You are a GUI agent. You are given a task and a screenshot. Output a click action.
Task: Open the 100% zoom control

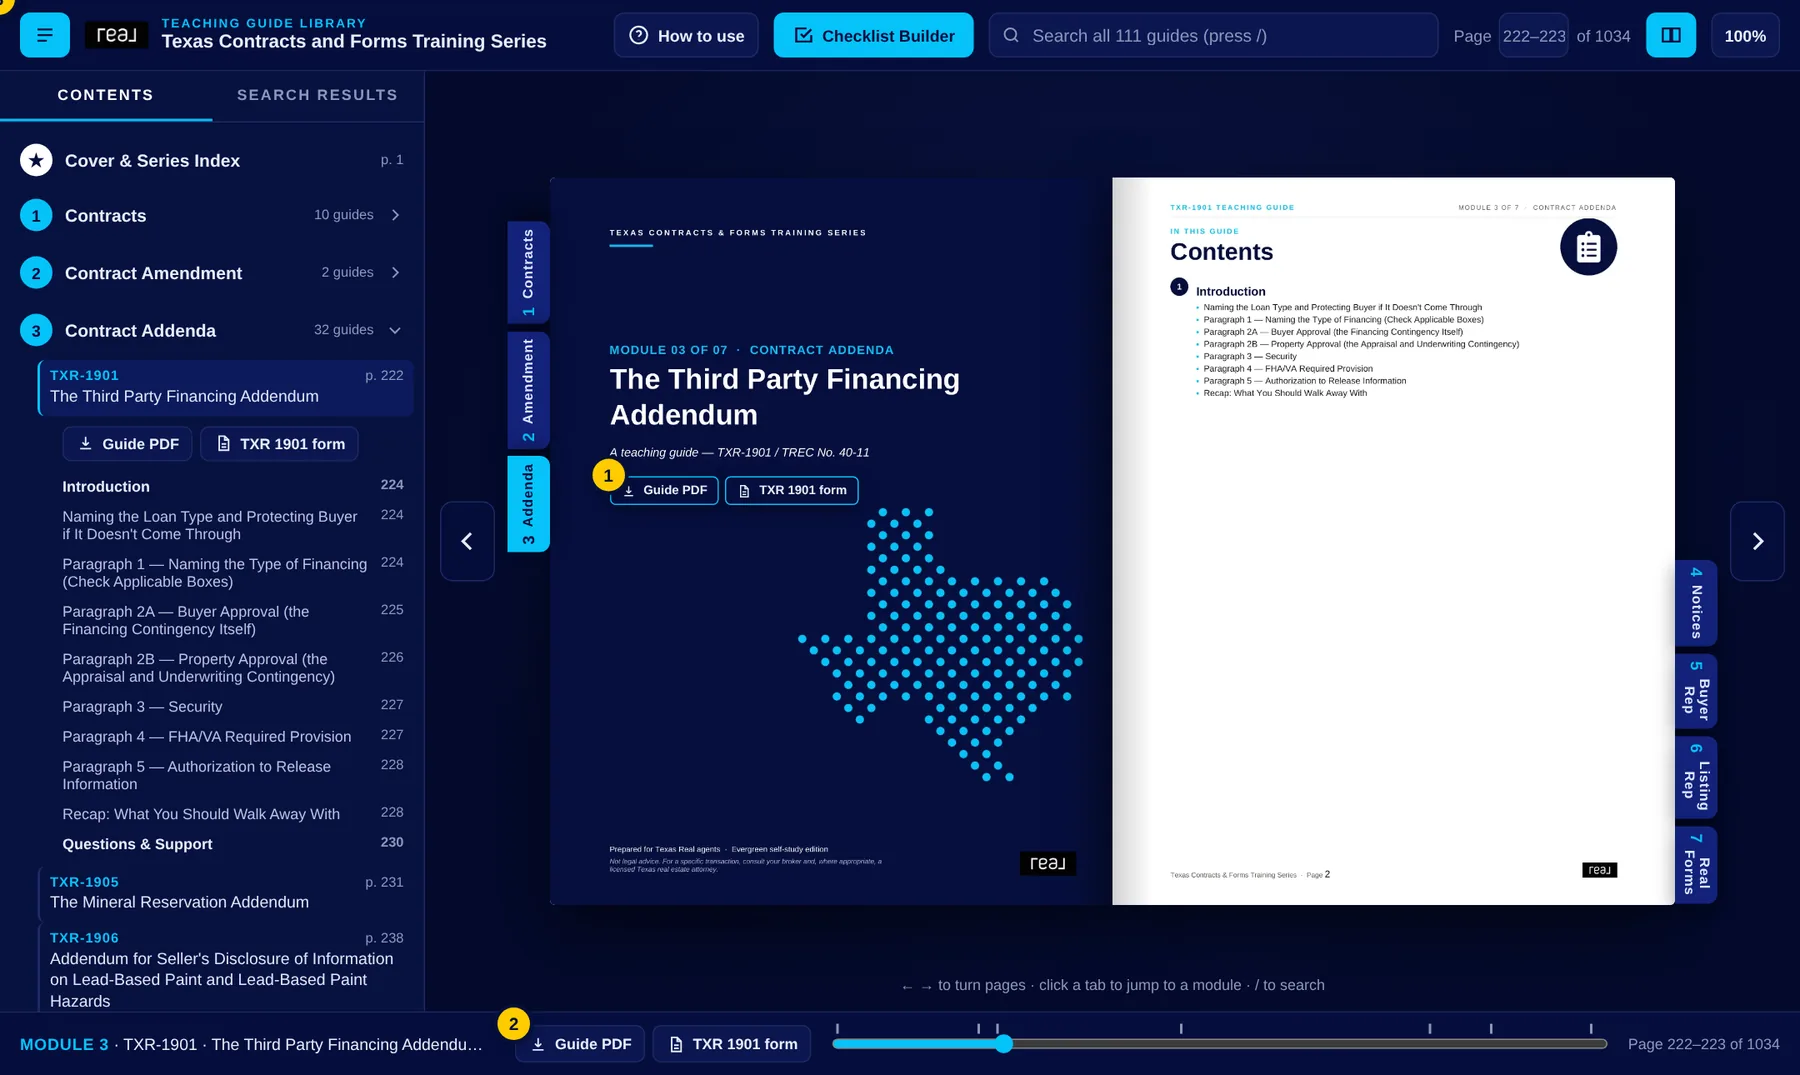click(1745, 35)
